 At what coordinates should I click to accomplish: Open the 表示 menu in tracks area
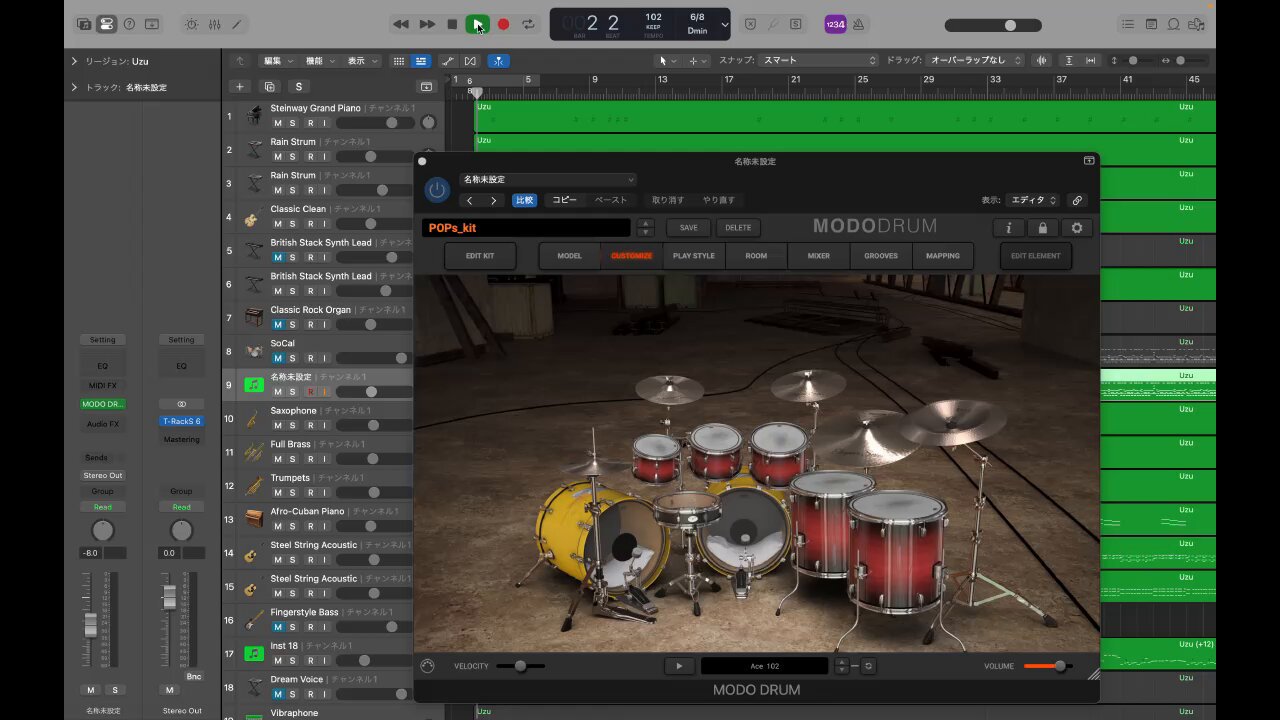pyautogui.click(x=361, y=61)
